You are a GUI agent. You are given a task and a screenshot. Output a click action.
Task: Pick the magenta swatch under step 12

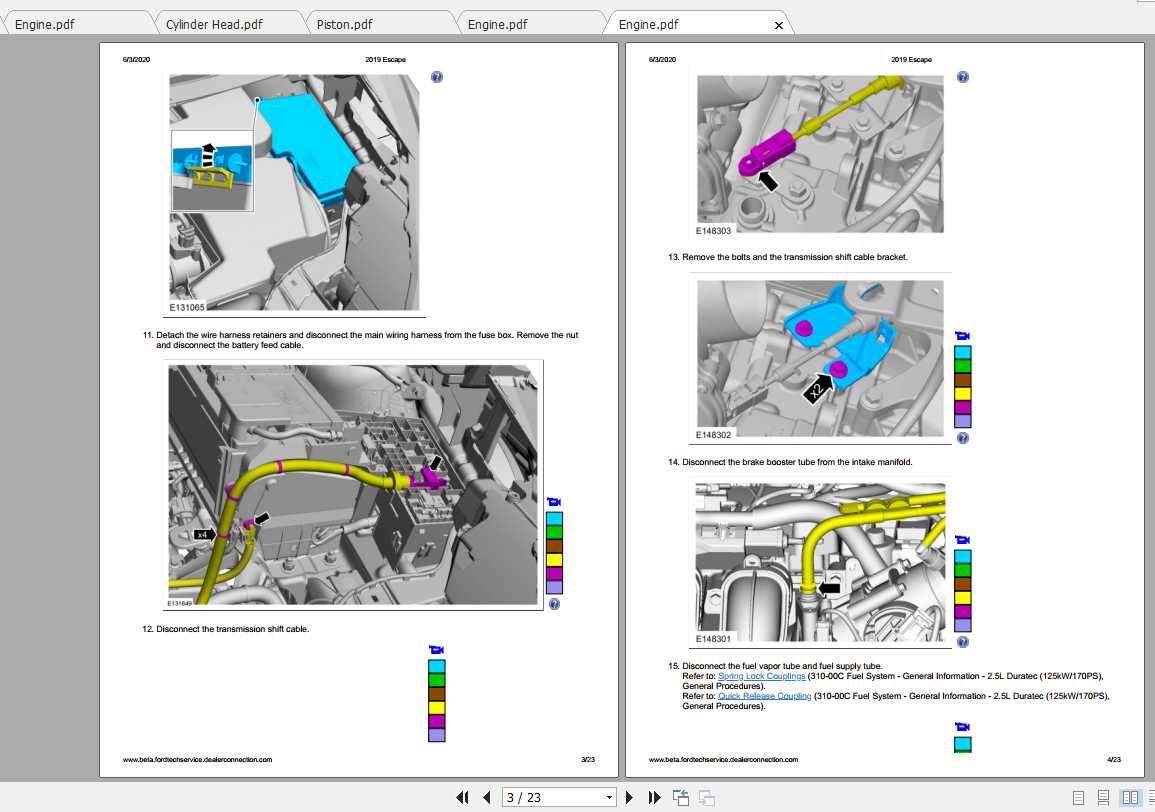(437, 721)
